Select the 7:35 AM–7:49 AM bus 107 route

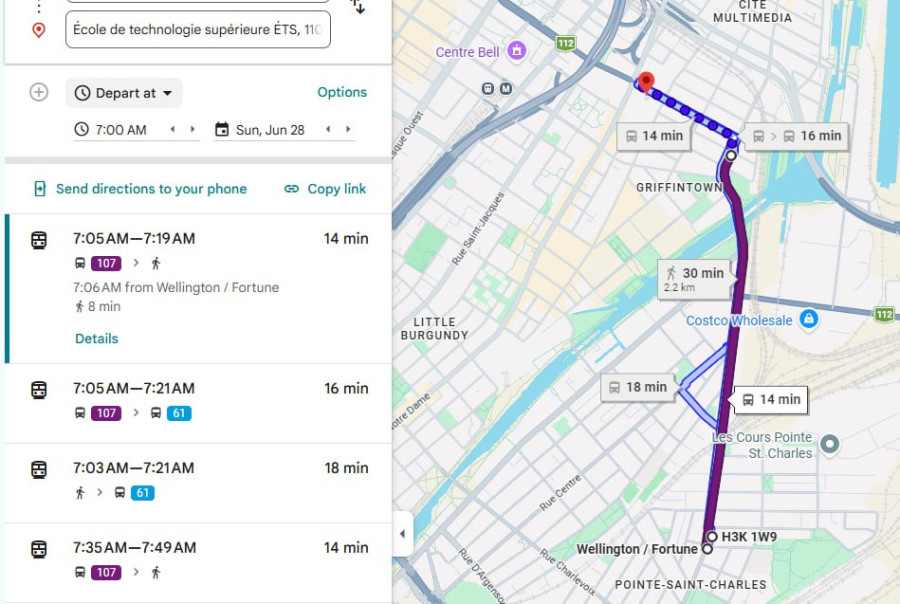198,563
